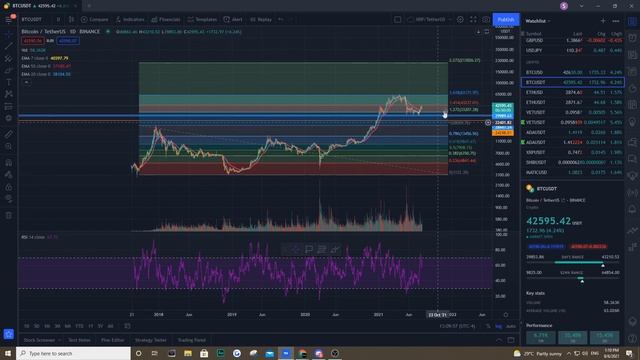This screenshot has height=360, width=640.
Task: Select MATICUSD row in watchlist
Action: click(573, 172)
